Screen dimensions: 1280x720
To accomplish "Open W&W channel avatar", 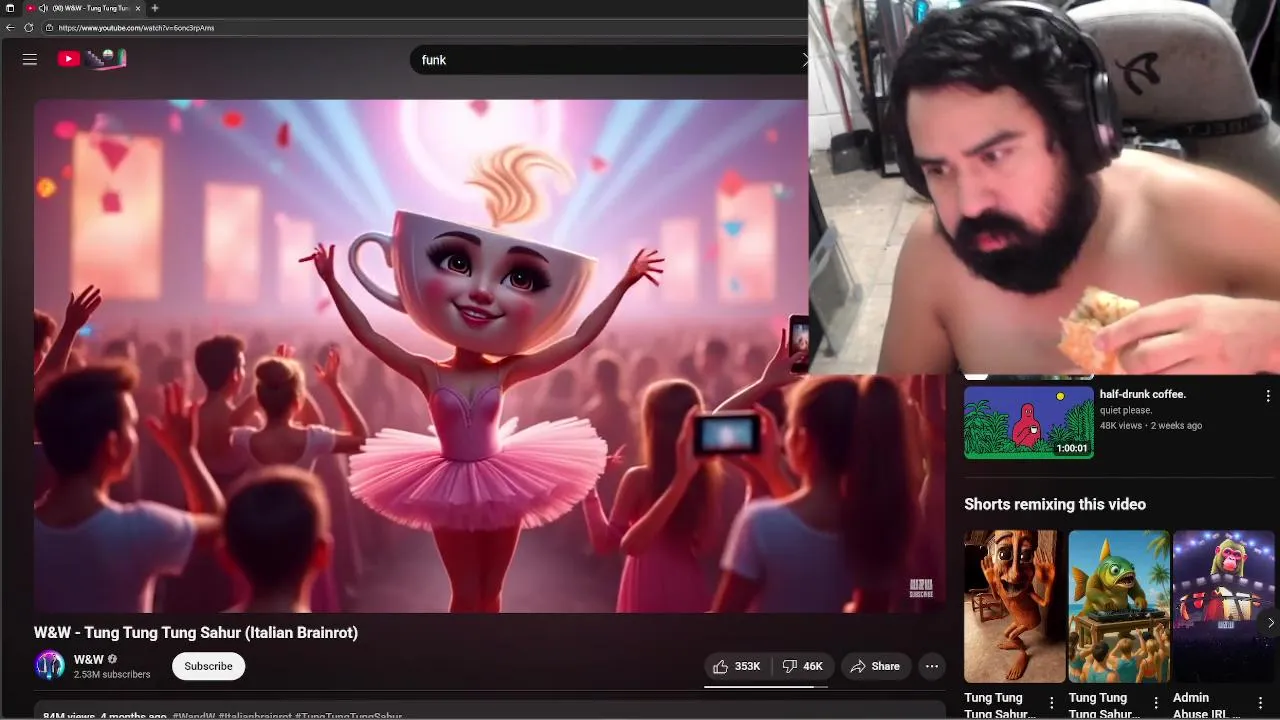I will click(x=50, y=666).
